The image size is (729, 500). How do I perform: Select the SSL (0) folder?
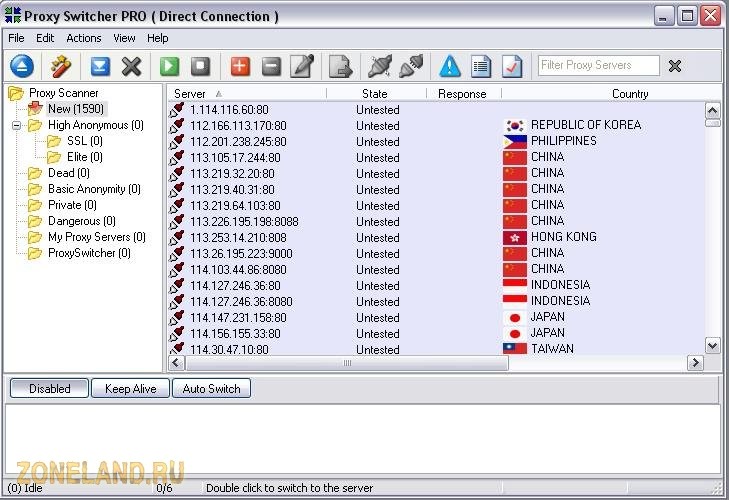[85, 141]
